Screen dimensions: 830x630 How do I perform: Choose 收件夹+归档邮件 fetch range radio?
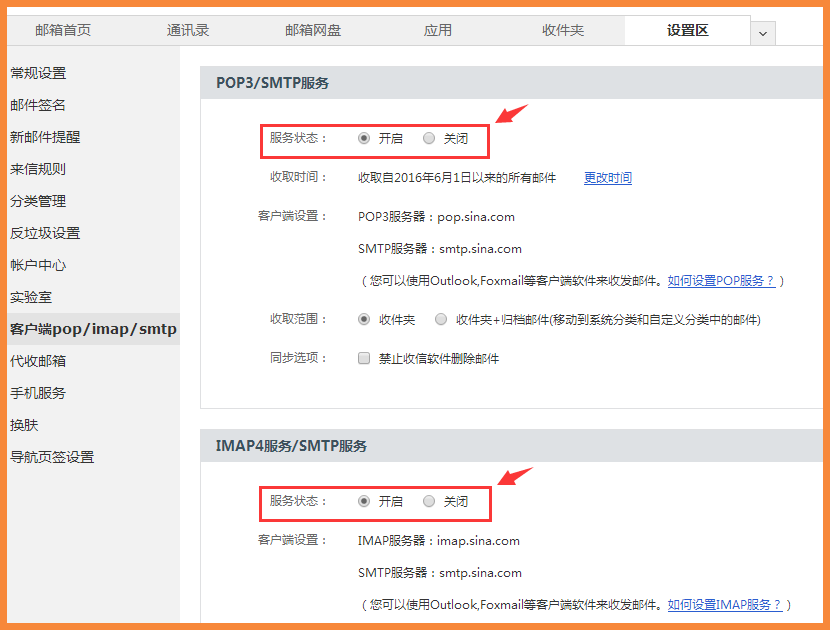pos(440,319)
